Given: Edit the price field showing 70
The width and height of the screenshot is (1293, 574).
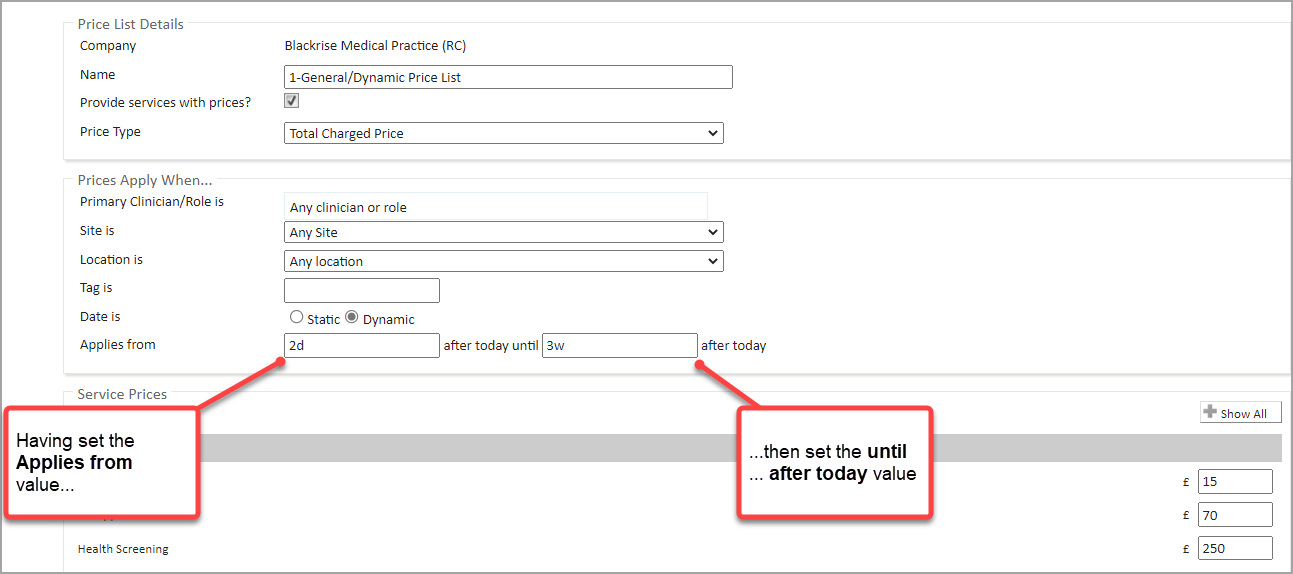Looking at the screenshot, I should (1235, 515).
